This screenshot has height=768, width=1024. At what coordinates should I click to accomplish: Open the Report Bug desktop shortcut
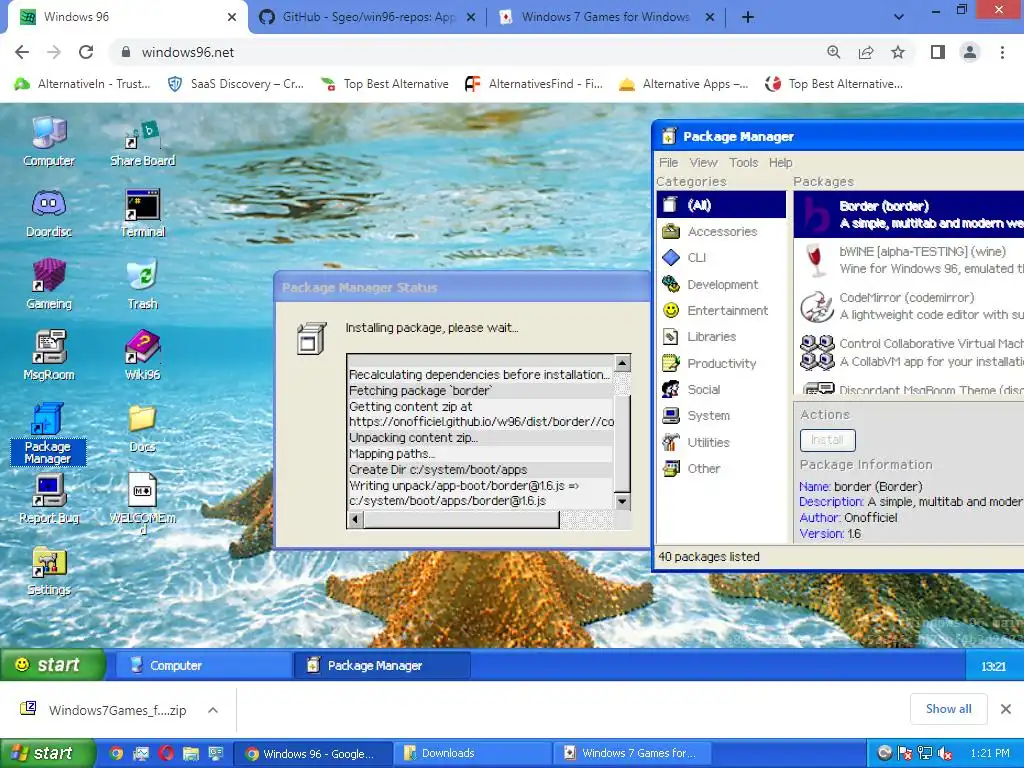tap(49, 499)
